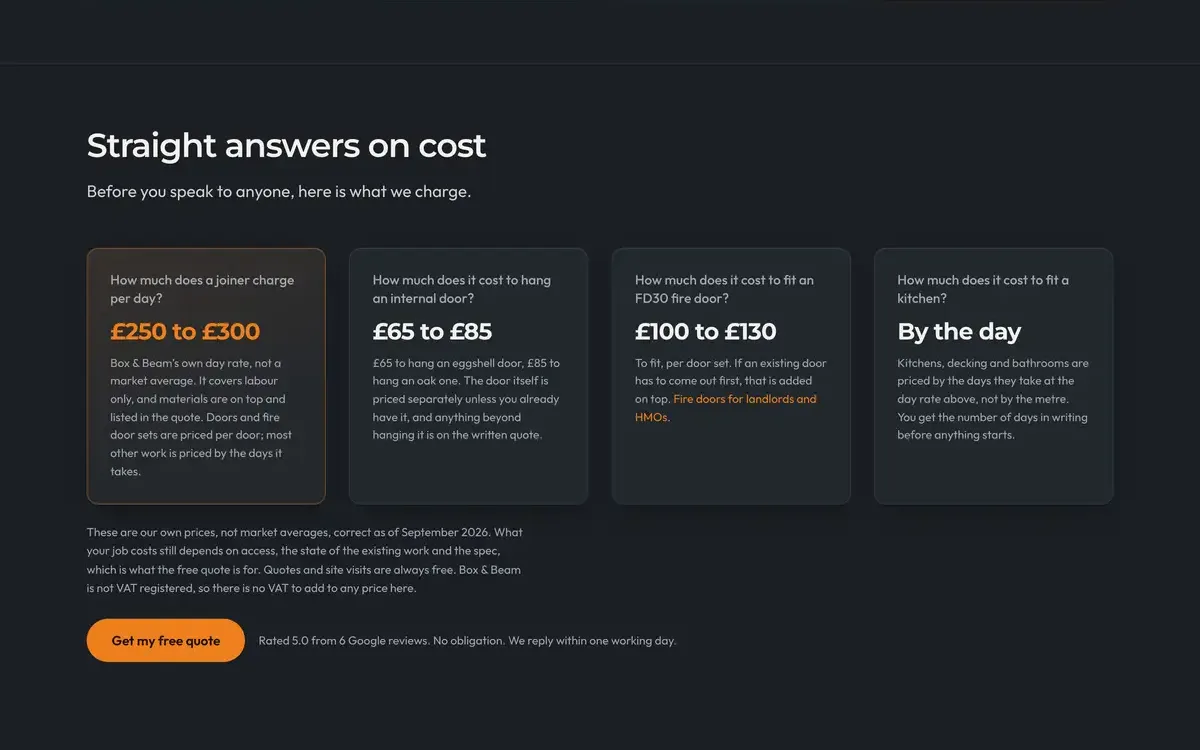The width and height of the screenshot is (1200, 750).
Task: Click the Get my free quote button
Action: click(166, 640)
